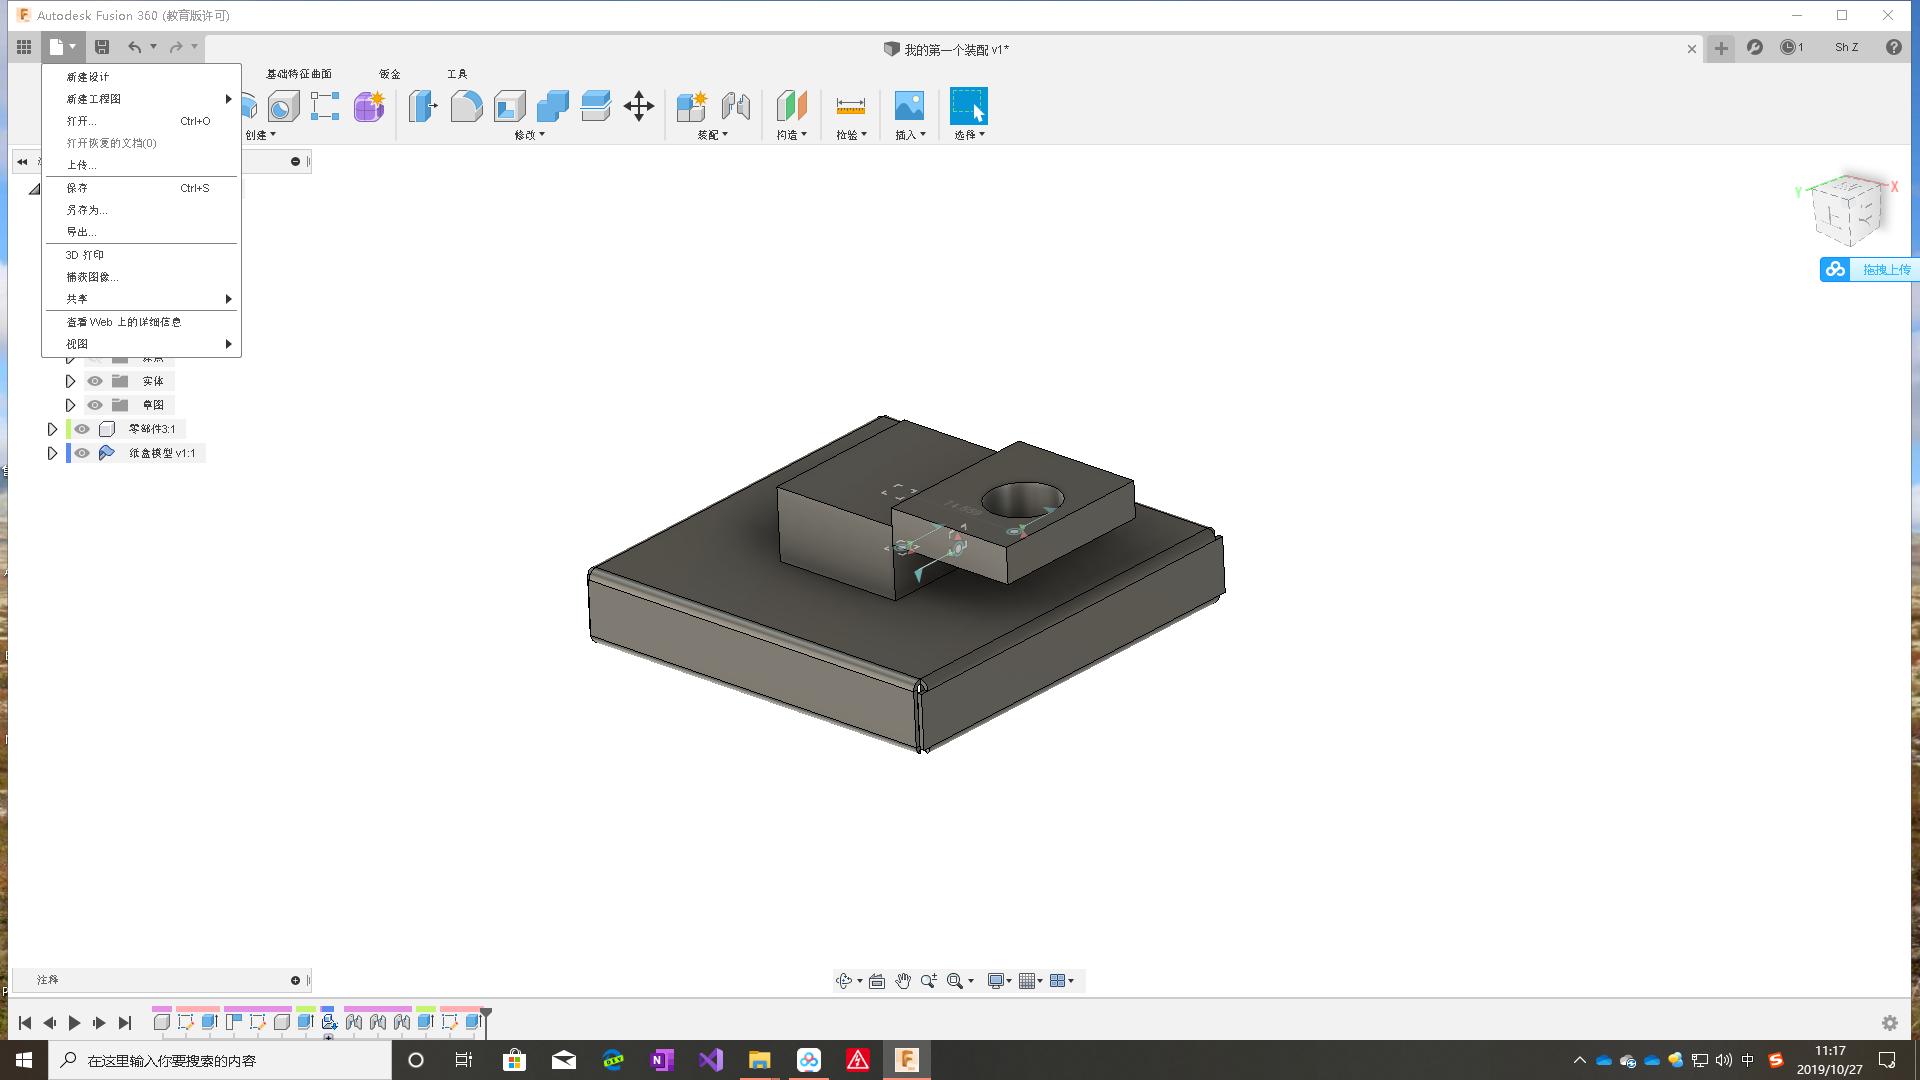Hide the 零部件3:1 component with its eye icon

pos(82,428)
